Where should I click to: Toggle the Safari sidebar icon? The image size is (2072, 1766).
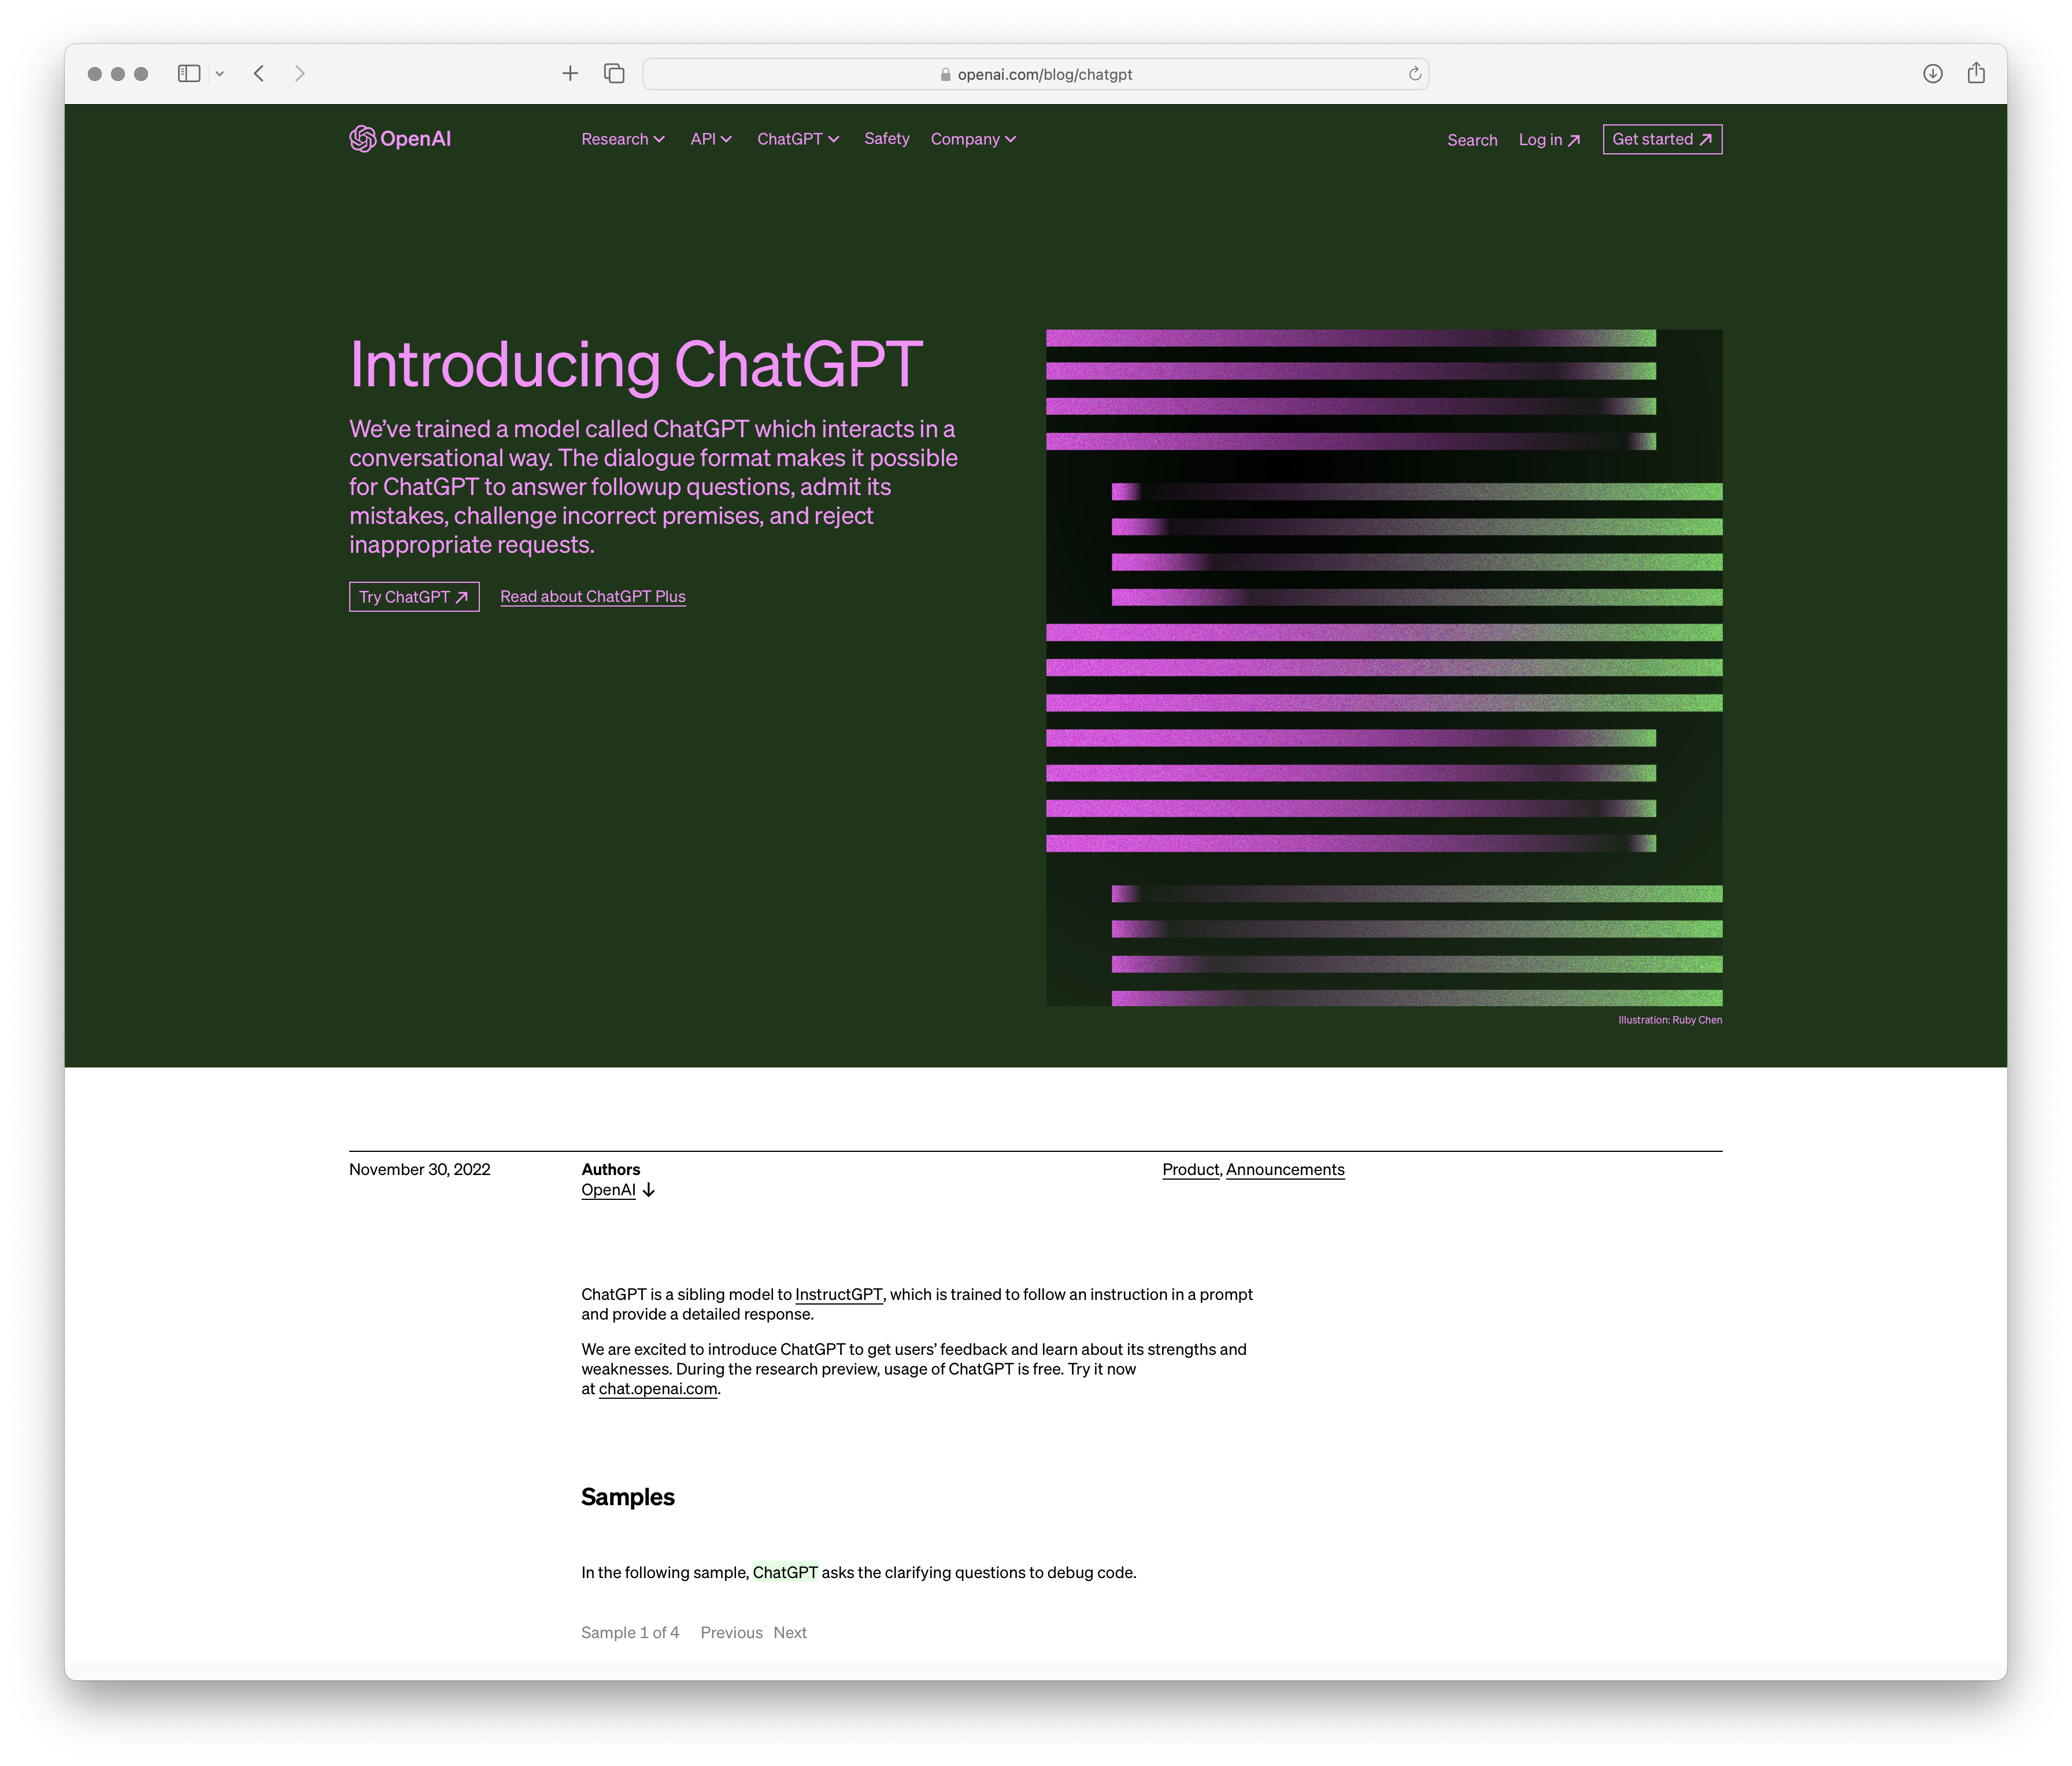(x=189, y=73)
